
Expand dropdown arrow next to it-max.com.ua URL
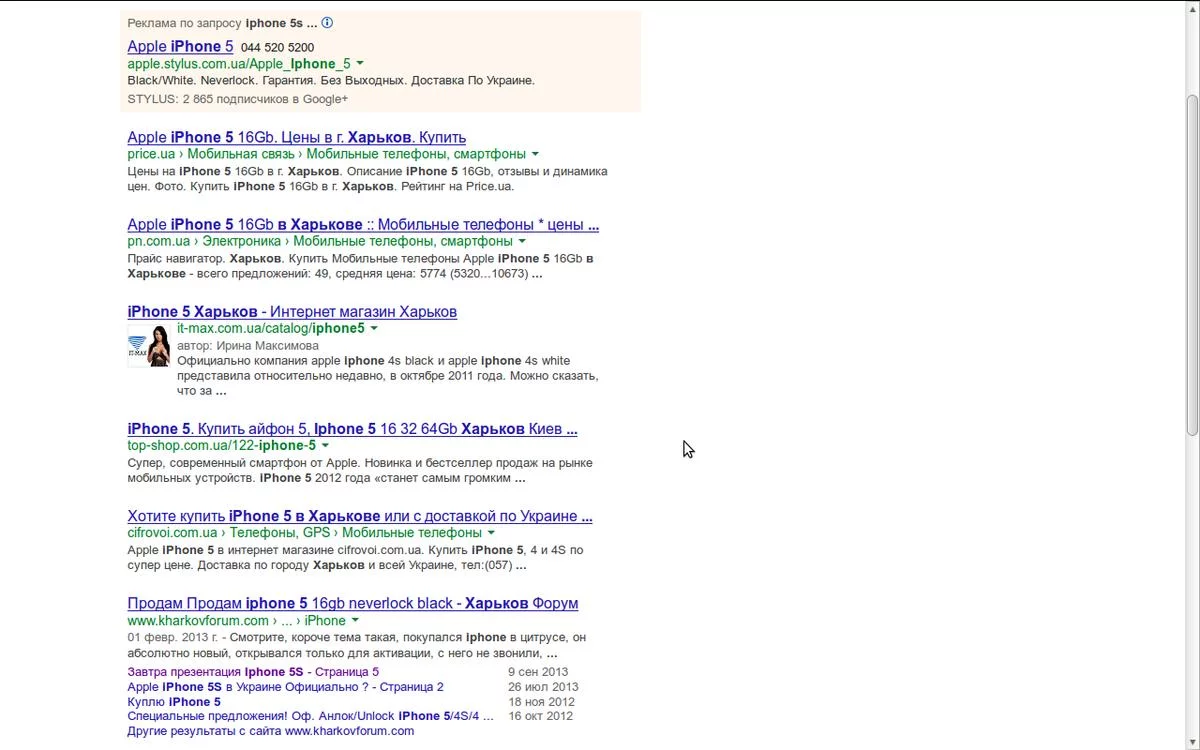click(374, 328)
